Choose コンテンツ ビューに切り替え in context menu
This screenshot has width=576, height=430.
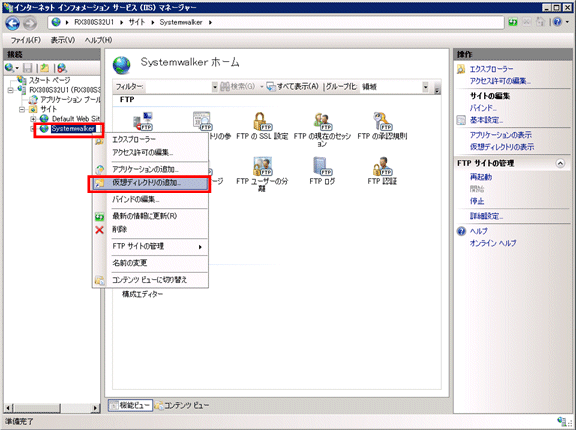click(150, 280)
